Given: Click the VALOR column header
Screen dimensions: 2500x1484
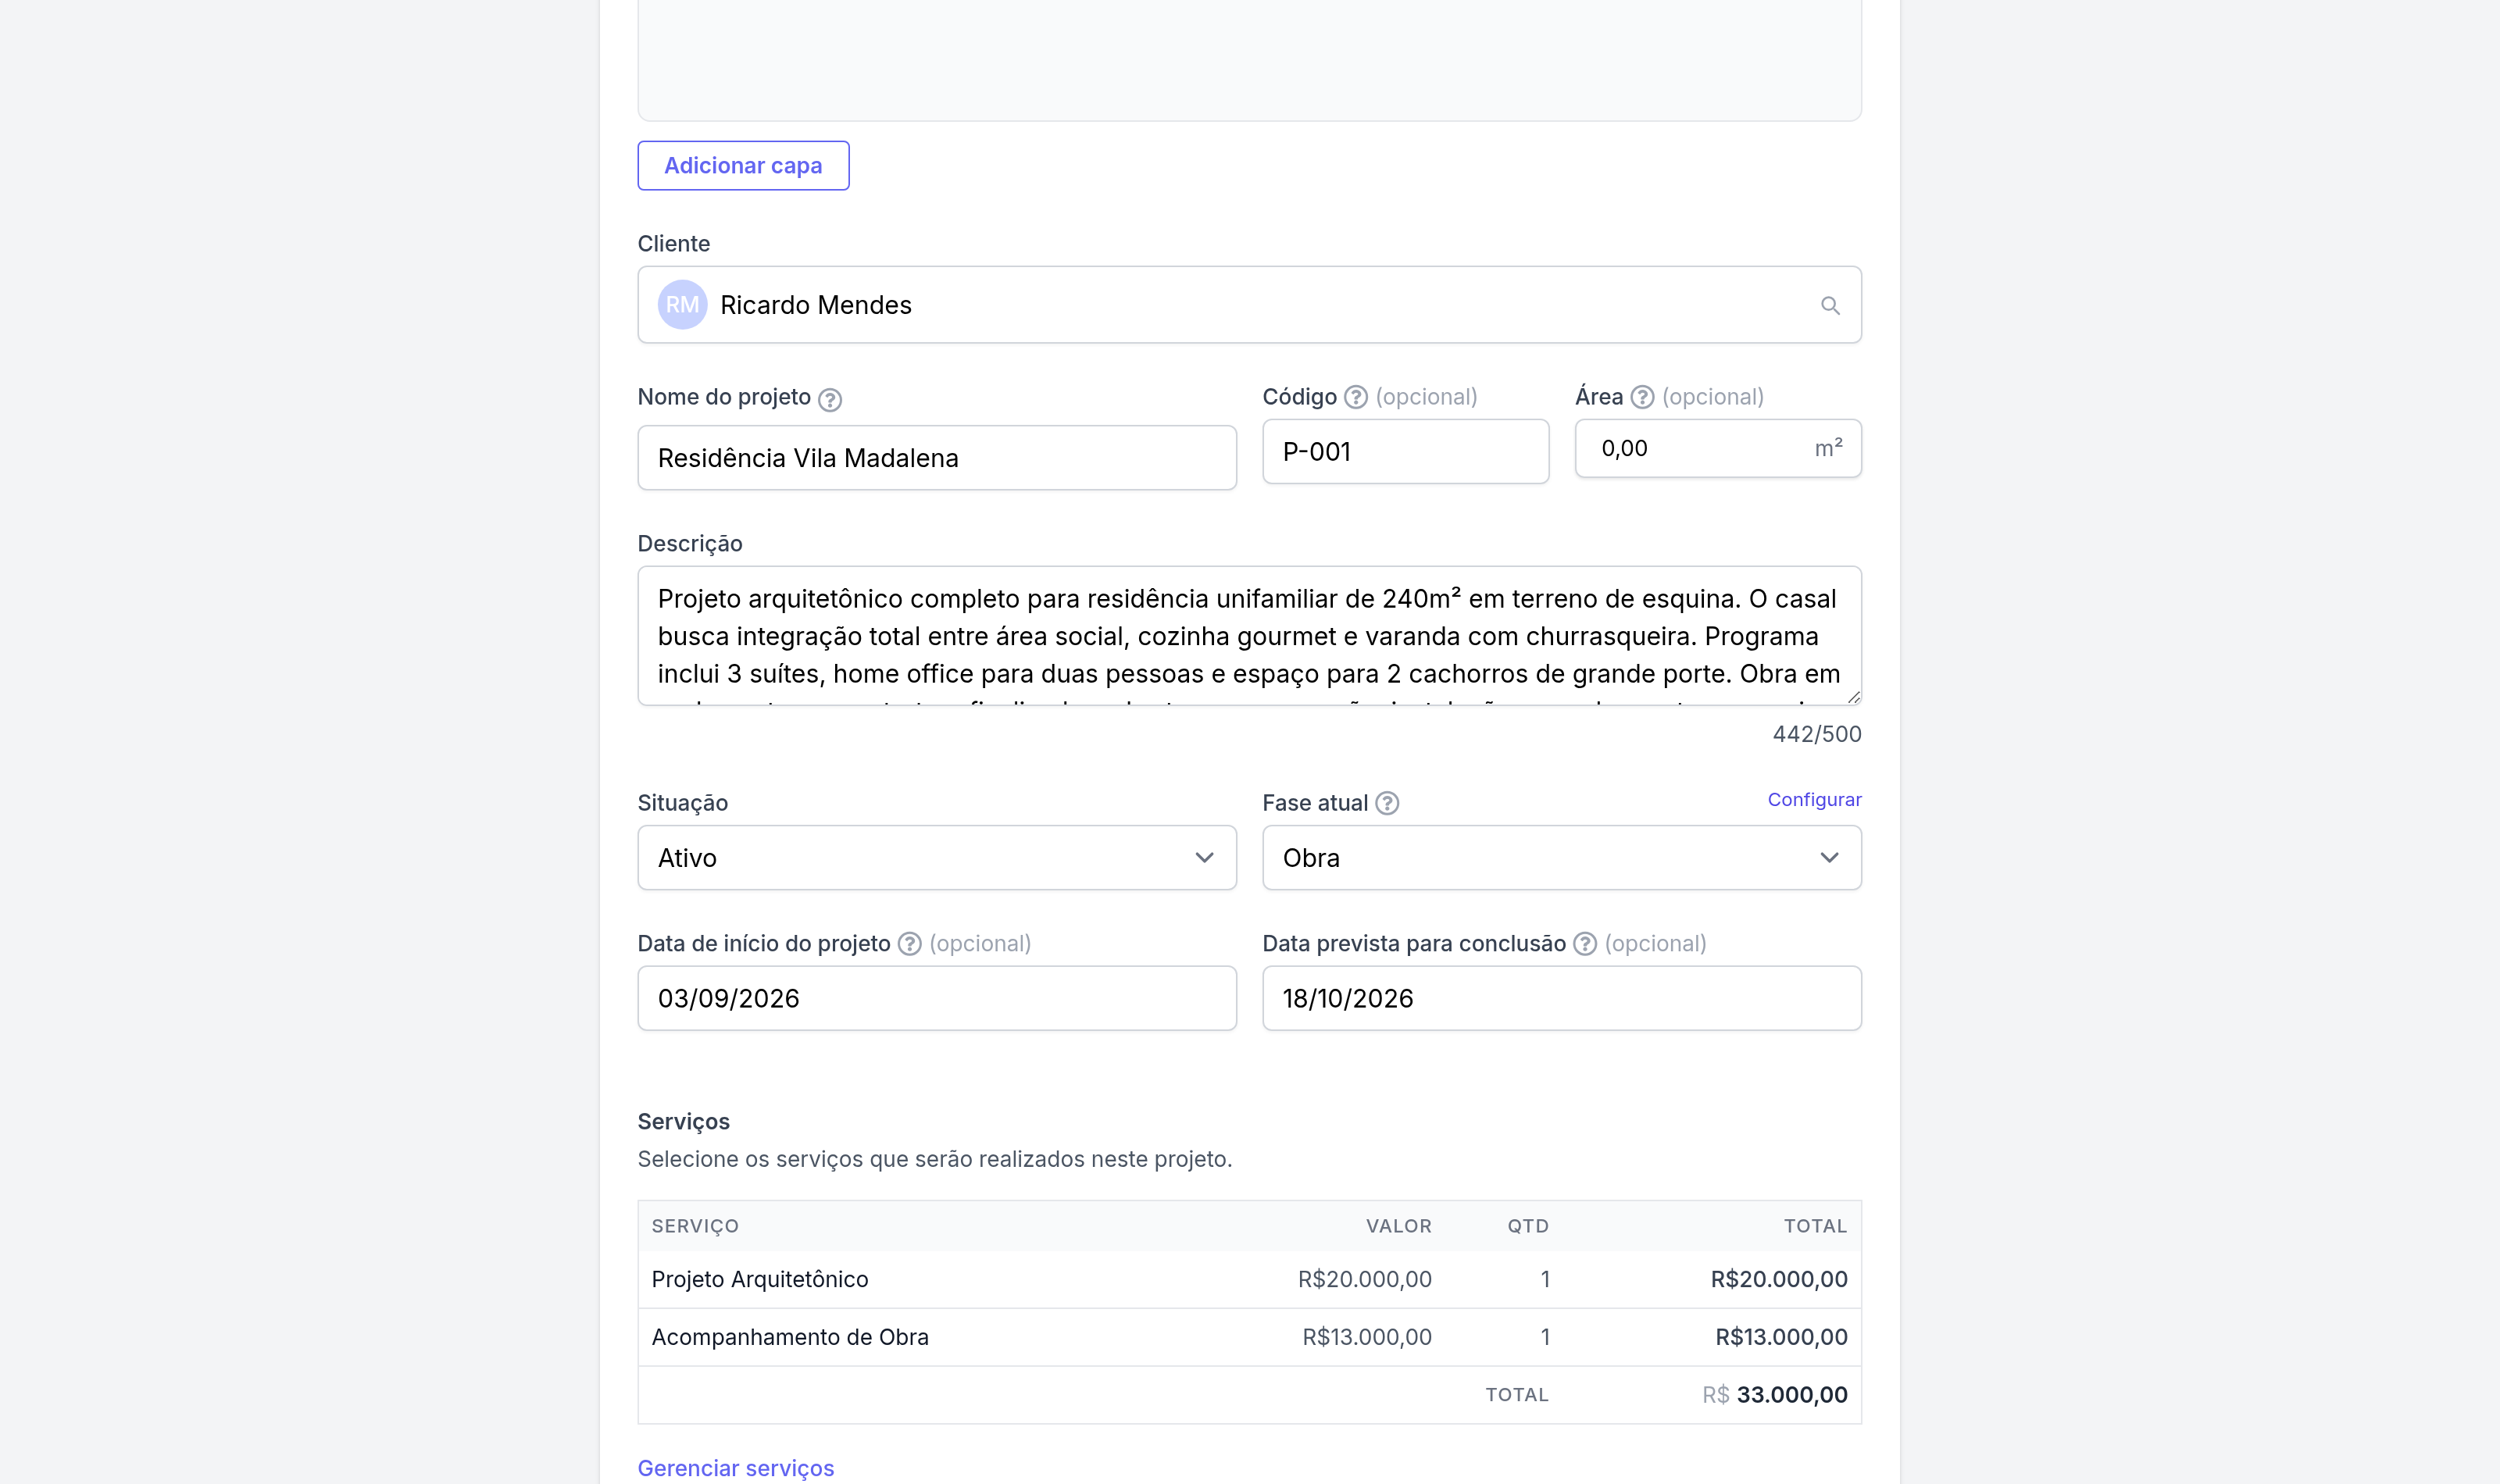Looking at the screenshot, I should [1399, 1226].
